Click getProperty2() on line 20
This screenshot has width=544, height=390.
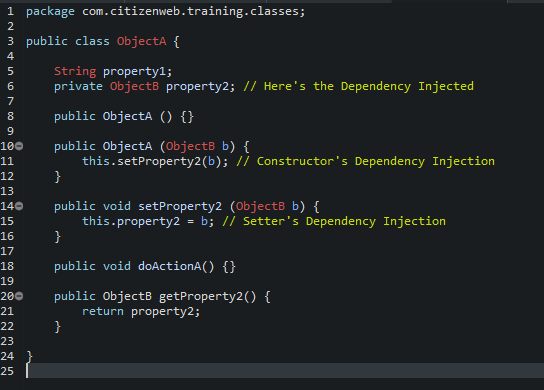[x=207, y=297]
